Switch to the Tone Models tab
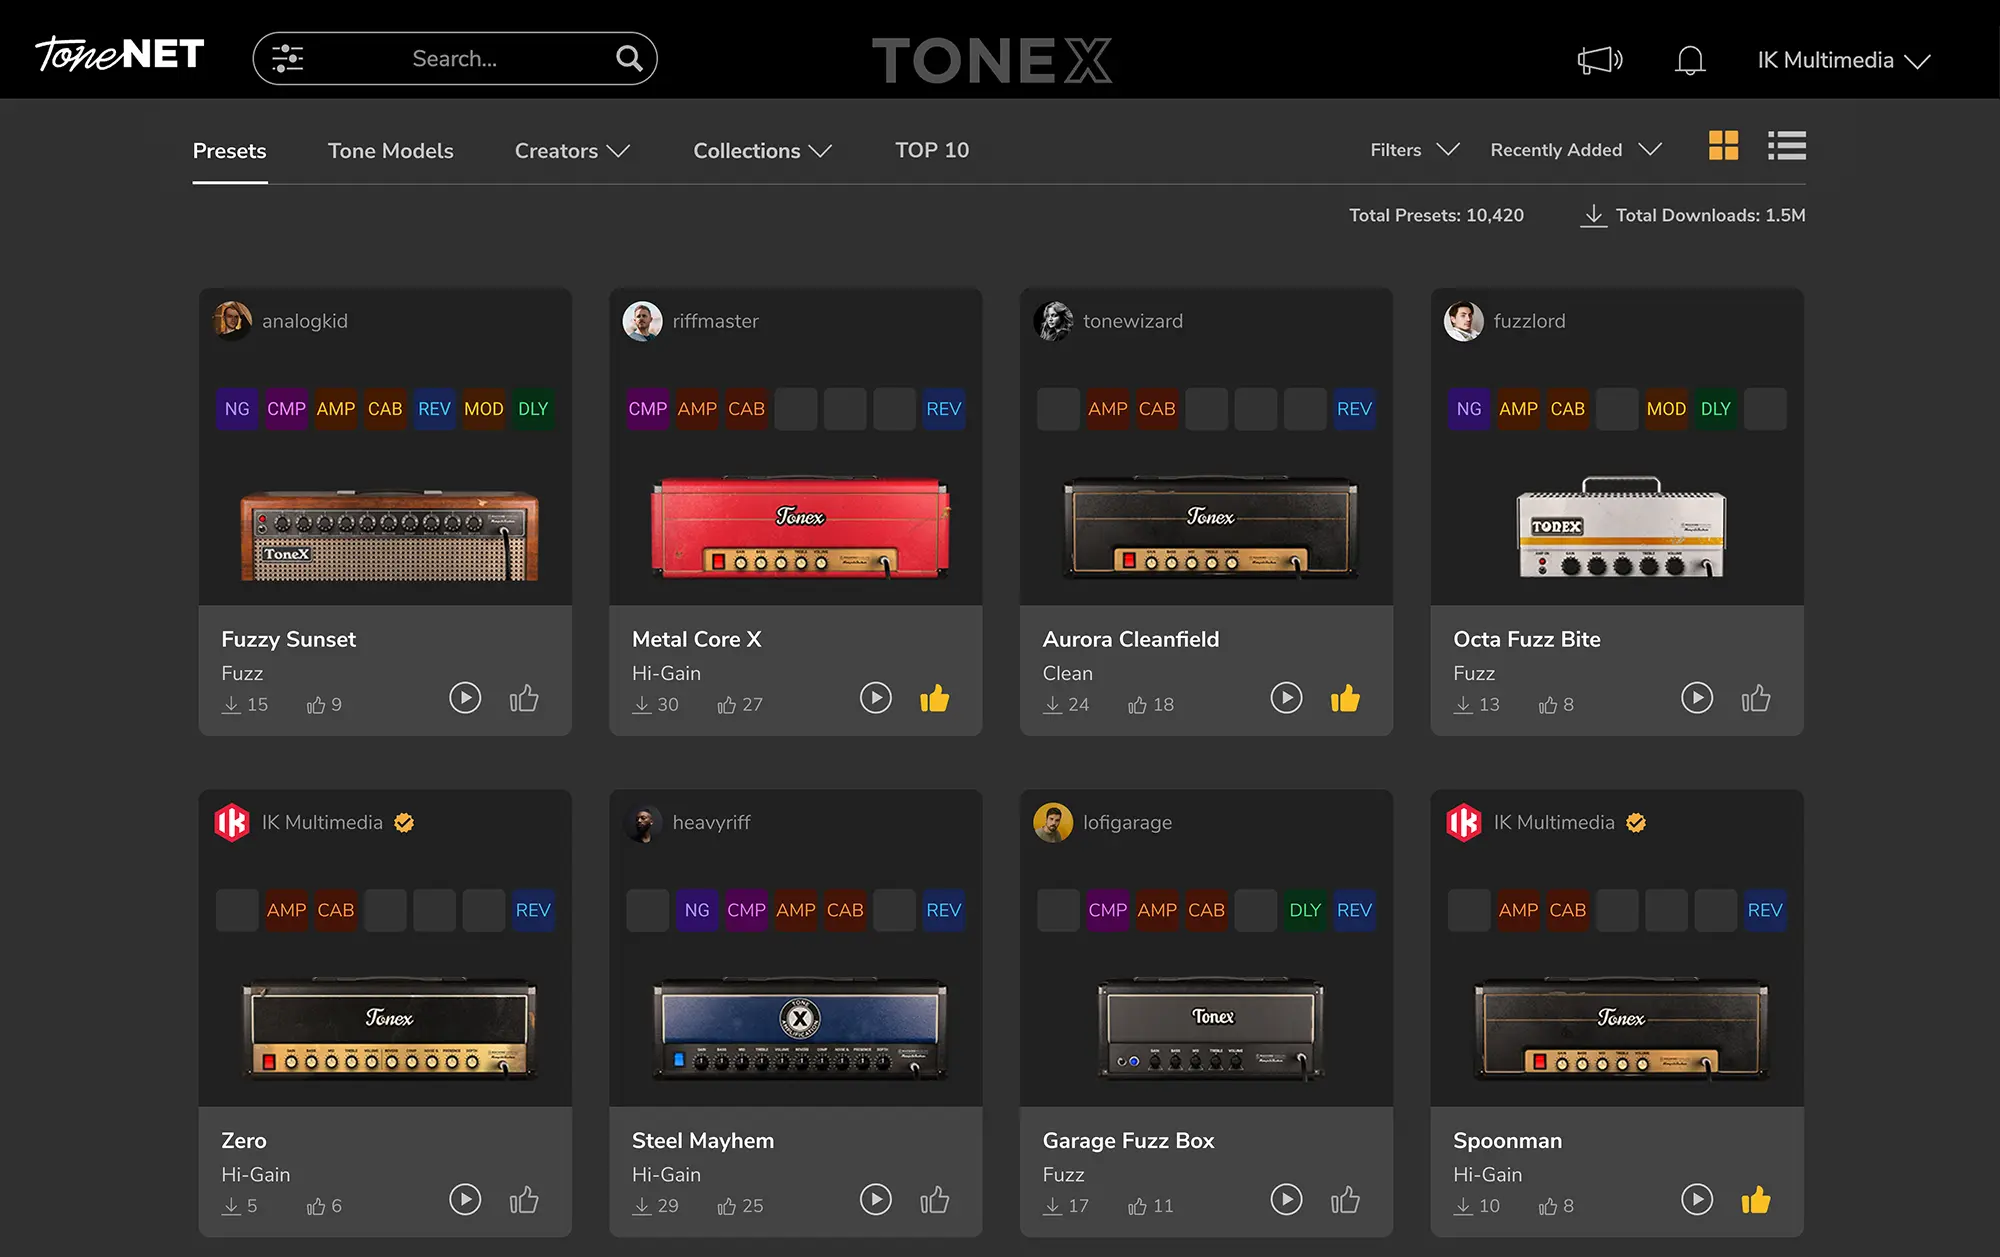The height and width of the screenshot is (1257, 2000). coord(390,151)
